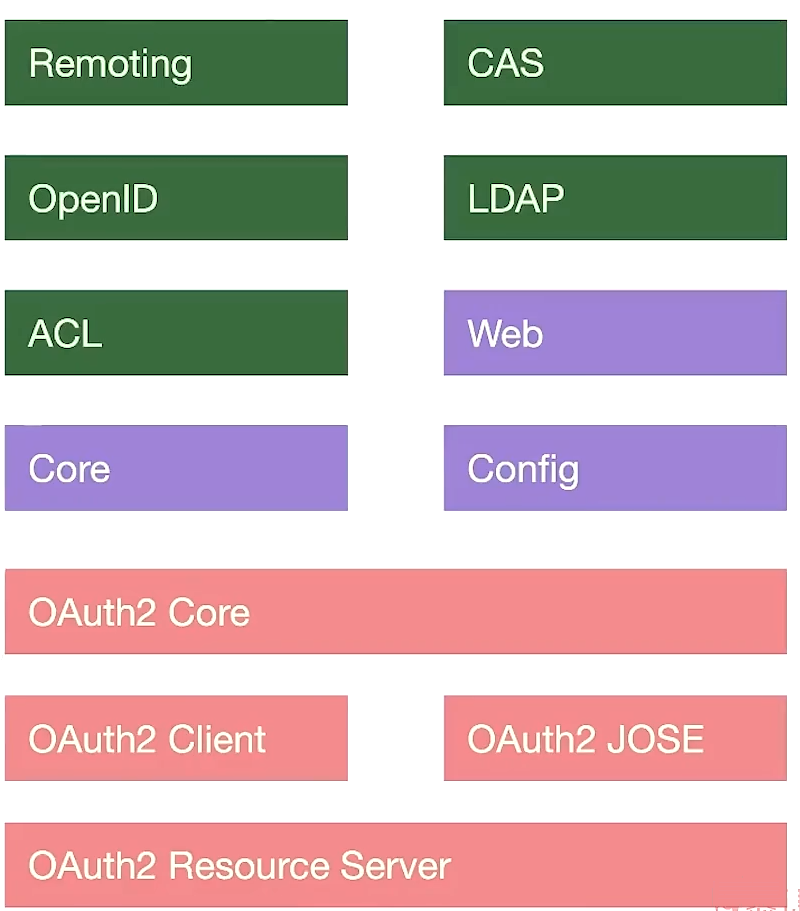
Task: Click the 'OAuth2 Client' text label
Action: click(147, 739)
